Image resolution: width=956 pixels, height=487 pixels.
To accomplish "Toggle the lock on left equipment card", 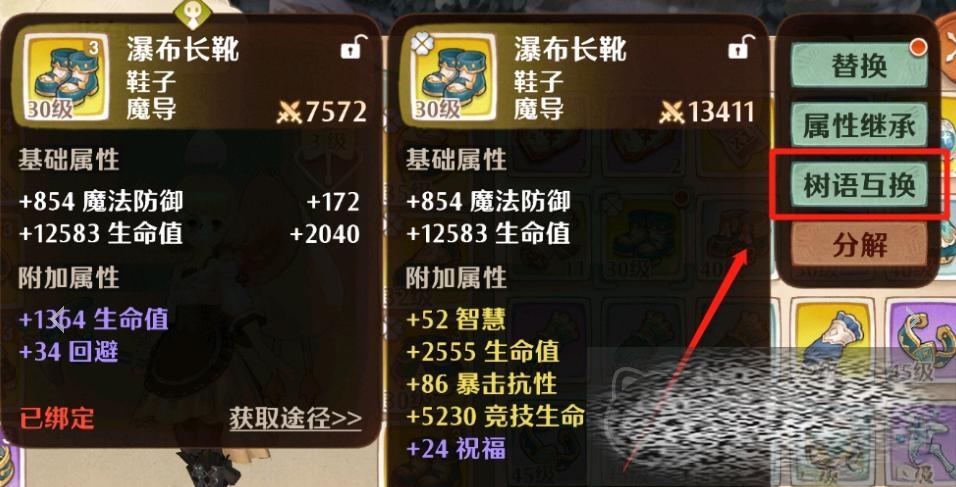I will coord(354,48).
